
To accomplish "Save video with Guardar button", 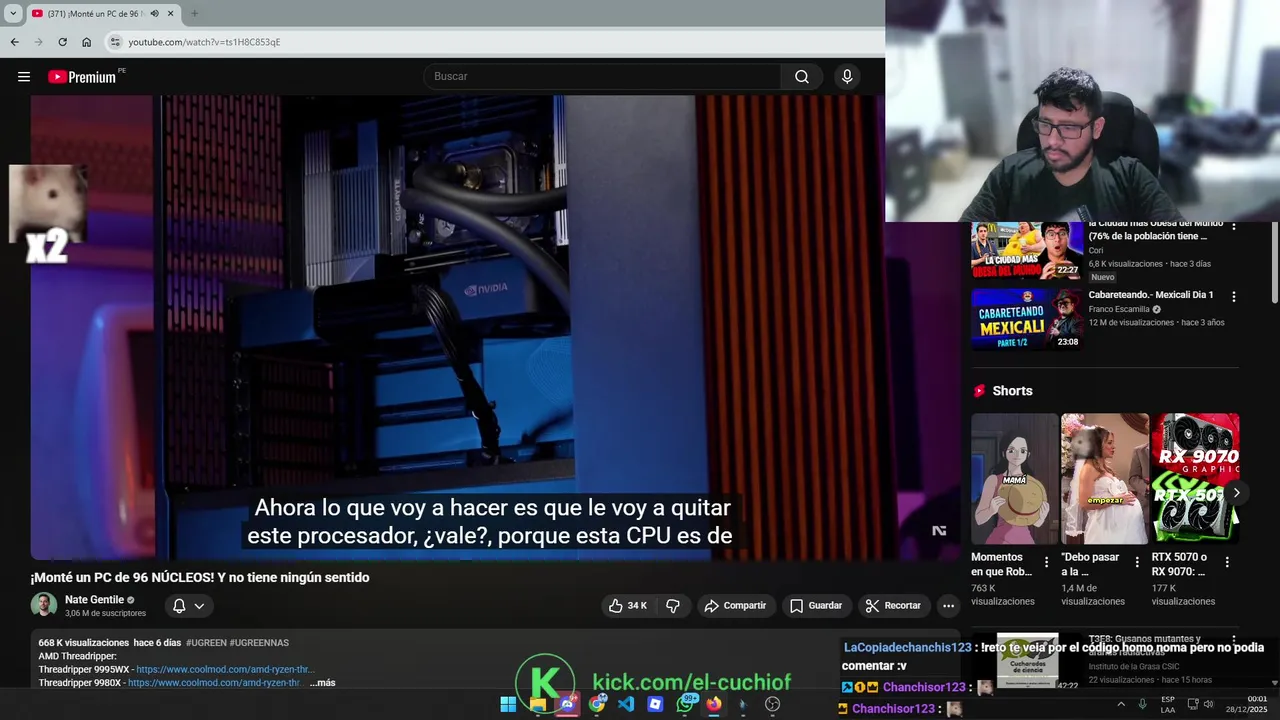I will (x=816, y=605).
